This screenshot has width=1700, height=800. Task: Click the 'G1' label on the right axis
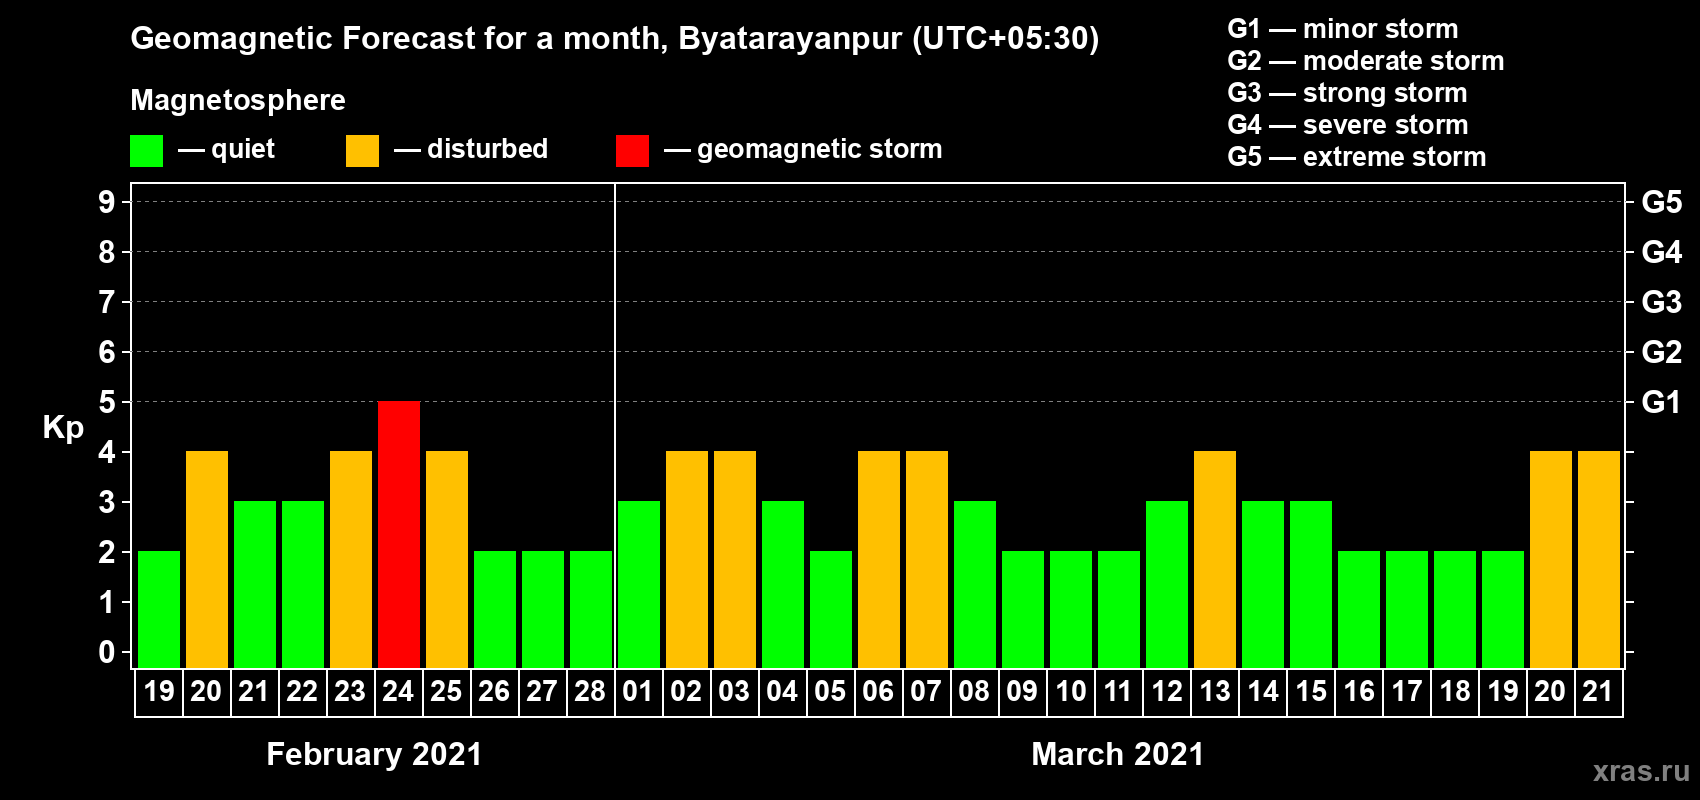tap(1662, 402)
